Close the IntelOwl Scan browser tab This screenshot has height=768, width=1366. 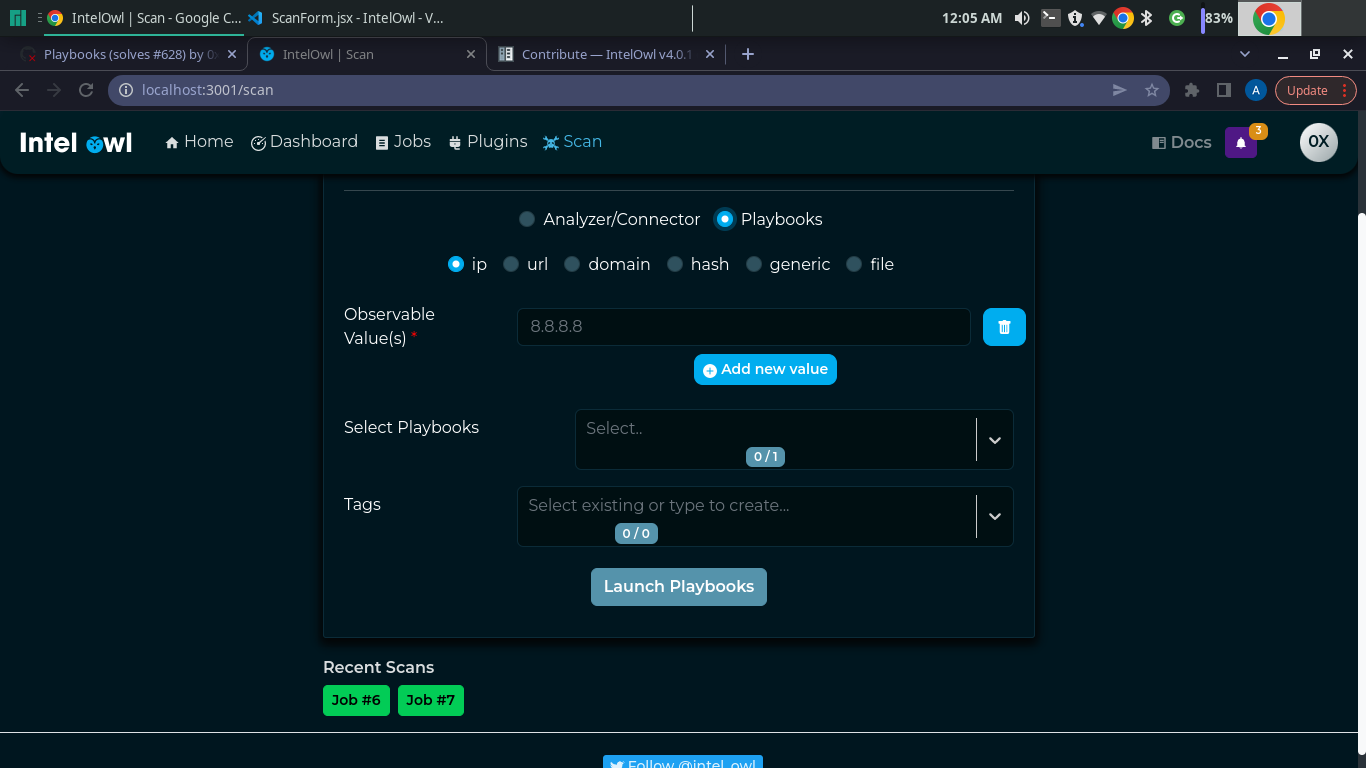point(471,54)
